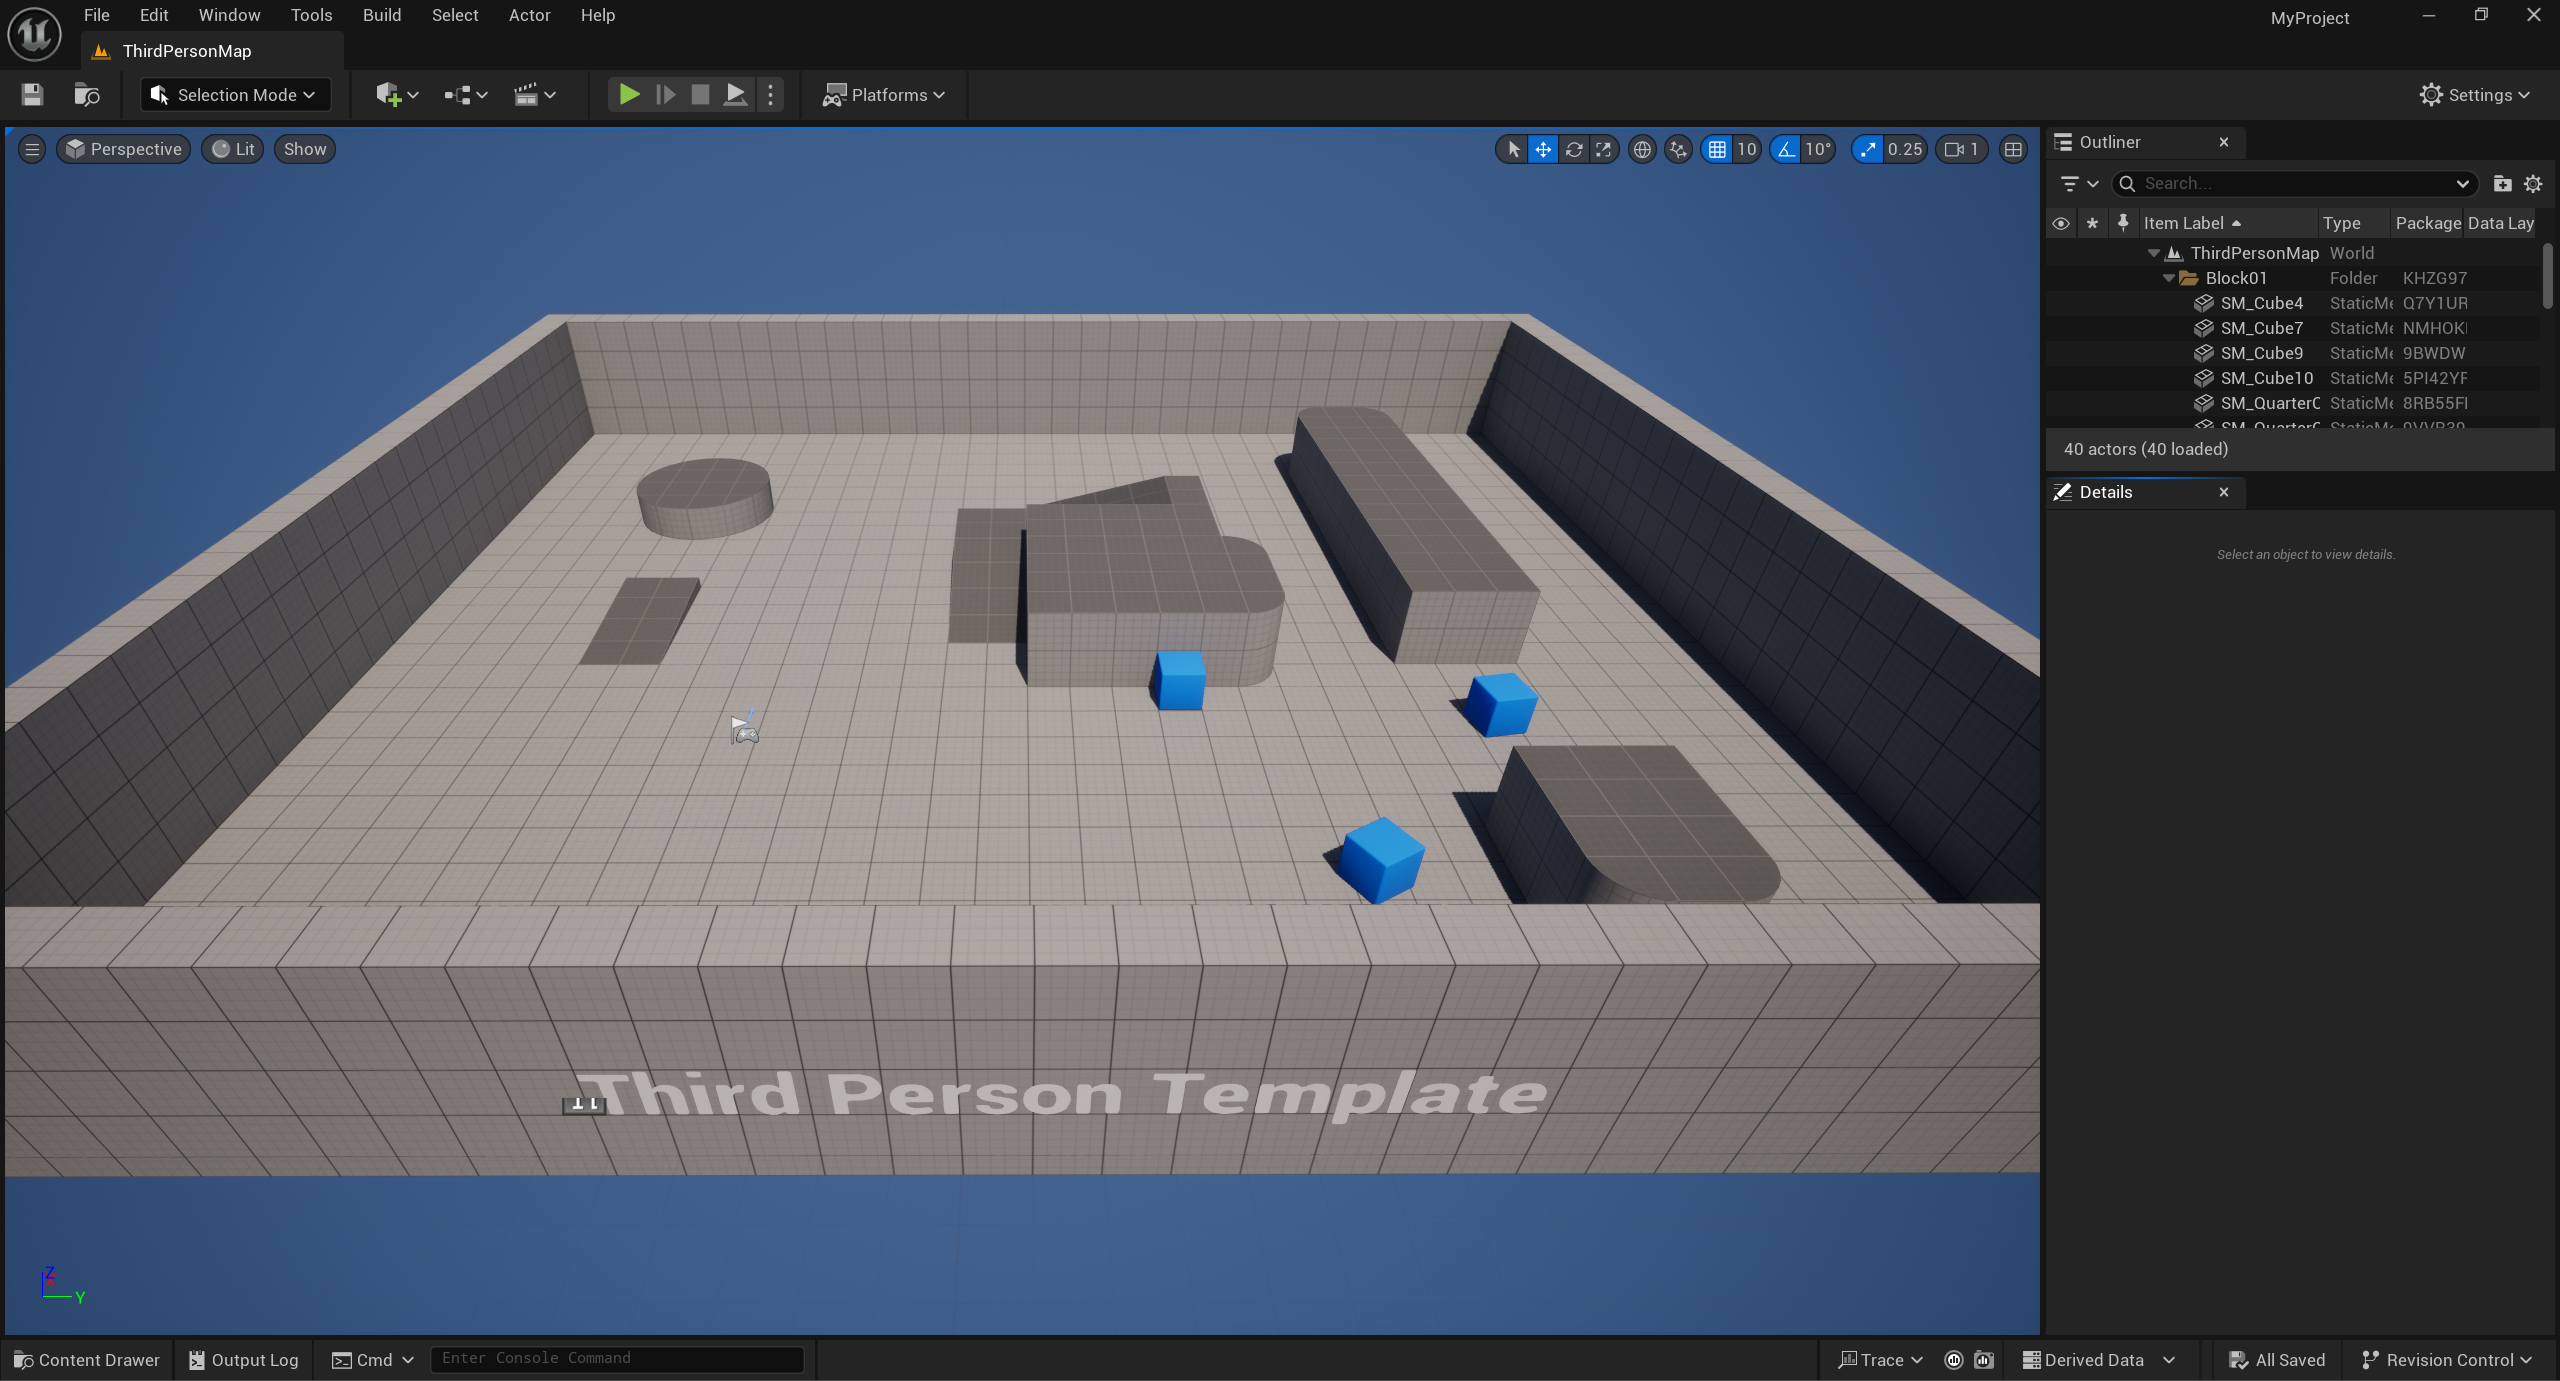Open the Show flags menu
The image size is (2560, 1381).
coord(305,149)
